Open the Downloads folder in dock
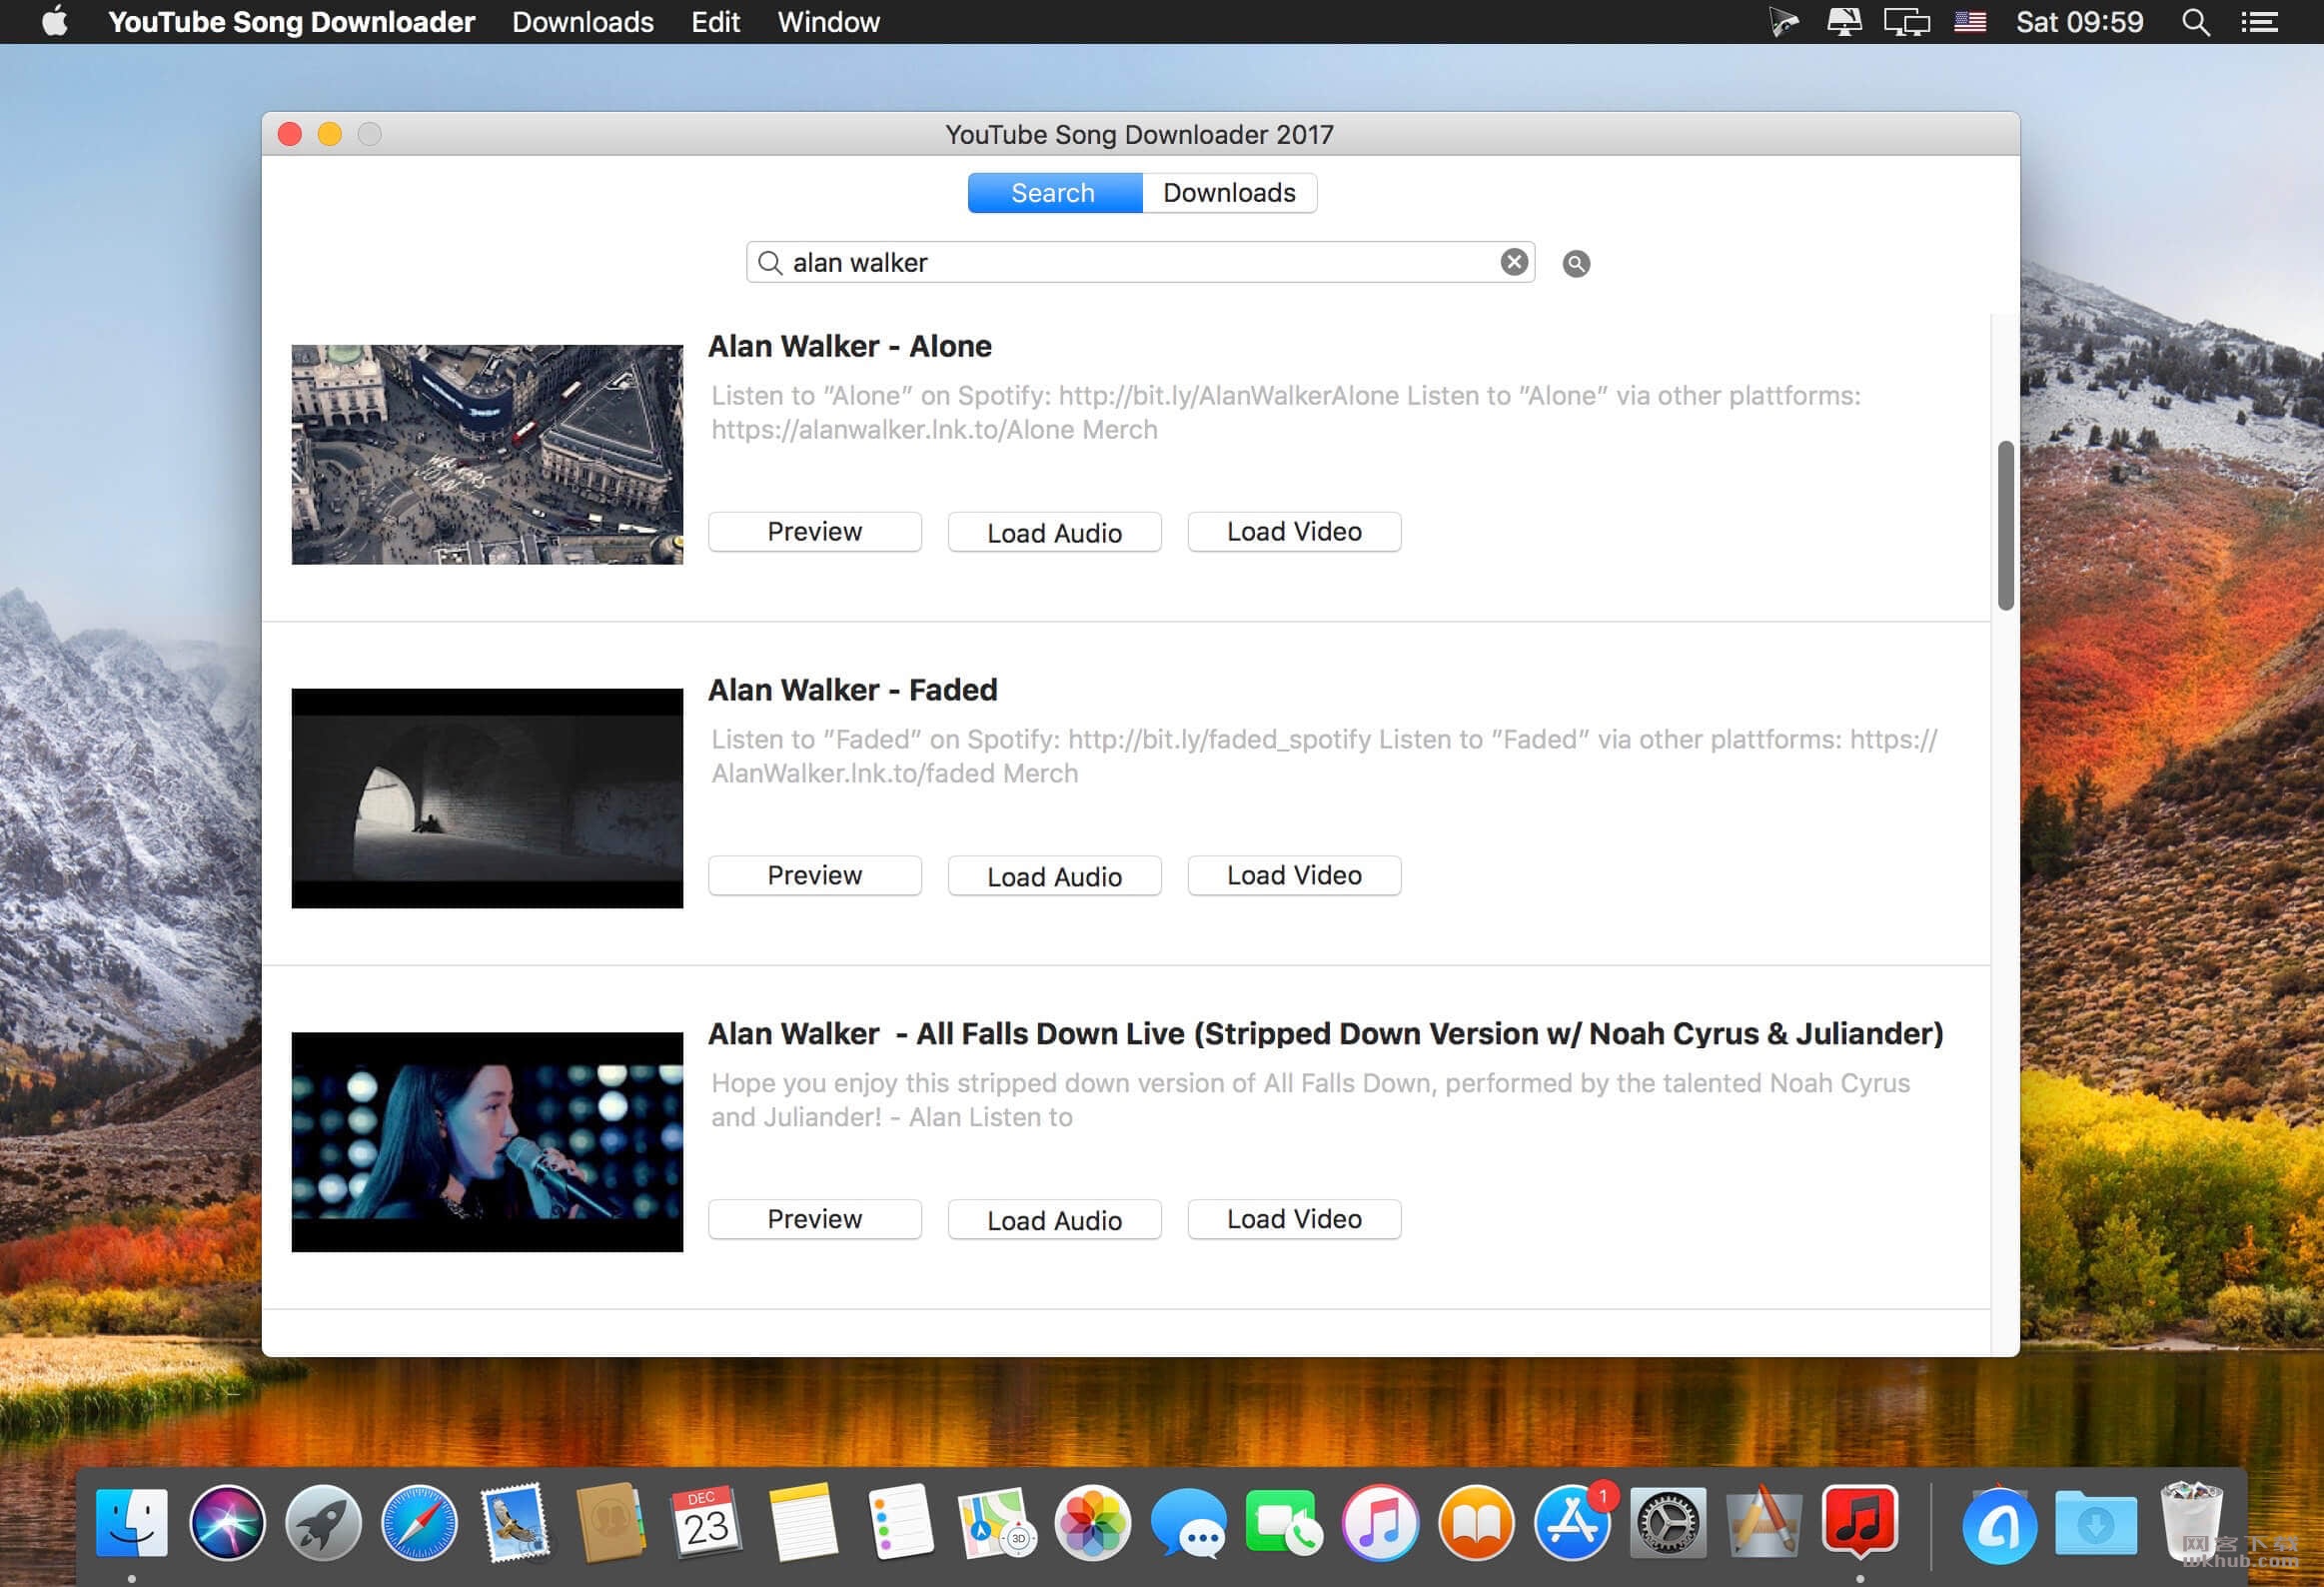This screenshot has height=1587, width=2324. (2095, 1523)
